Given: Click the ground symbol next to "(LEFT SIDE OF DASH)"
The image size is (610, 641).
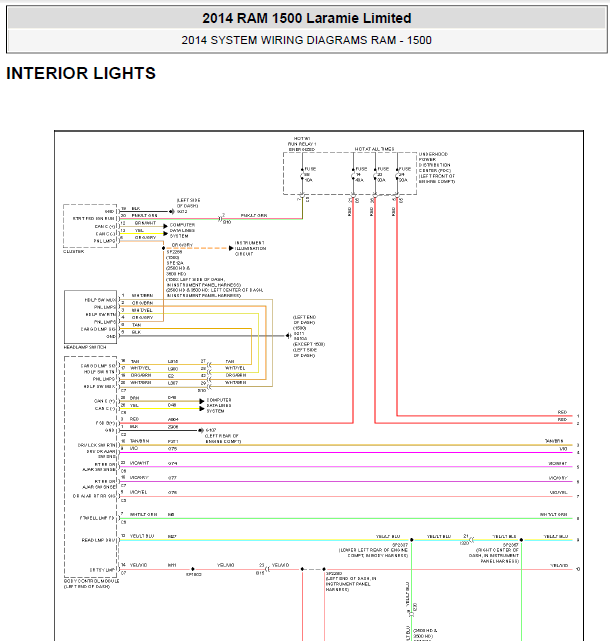Looking at the screenshot, I should pos(172,211).
